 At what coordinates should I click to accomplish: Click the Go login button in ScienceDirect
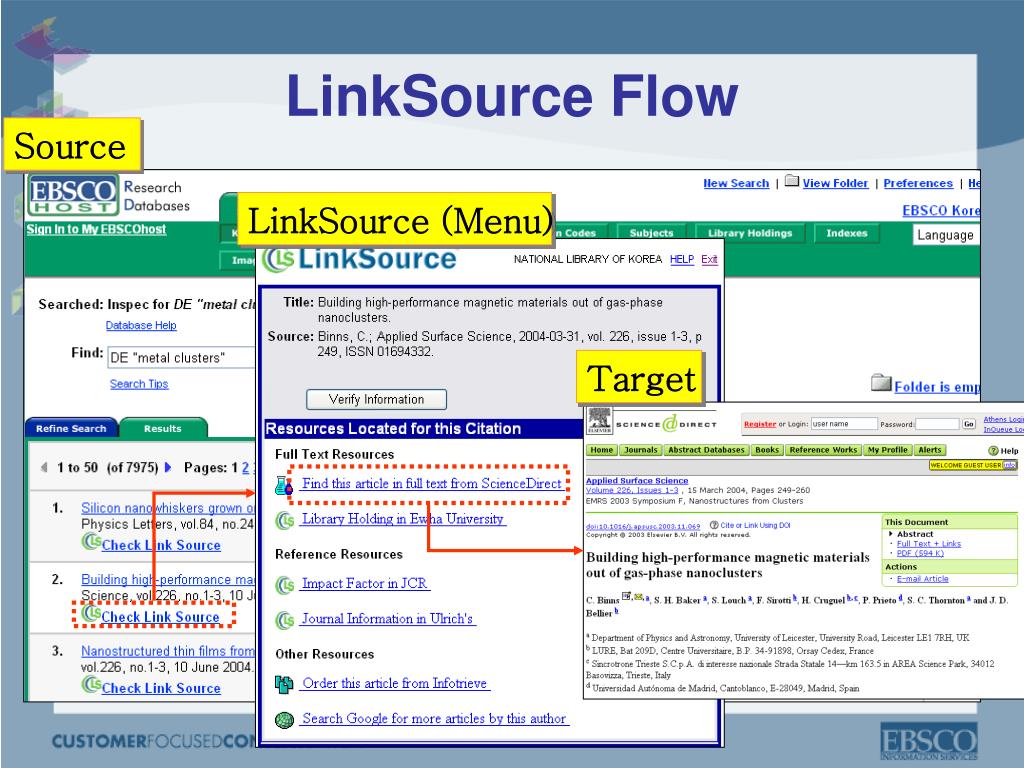[x=968, y=424]
